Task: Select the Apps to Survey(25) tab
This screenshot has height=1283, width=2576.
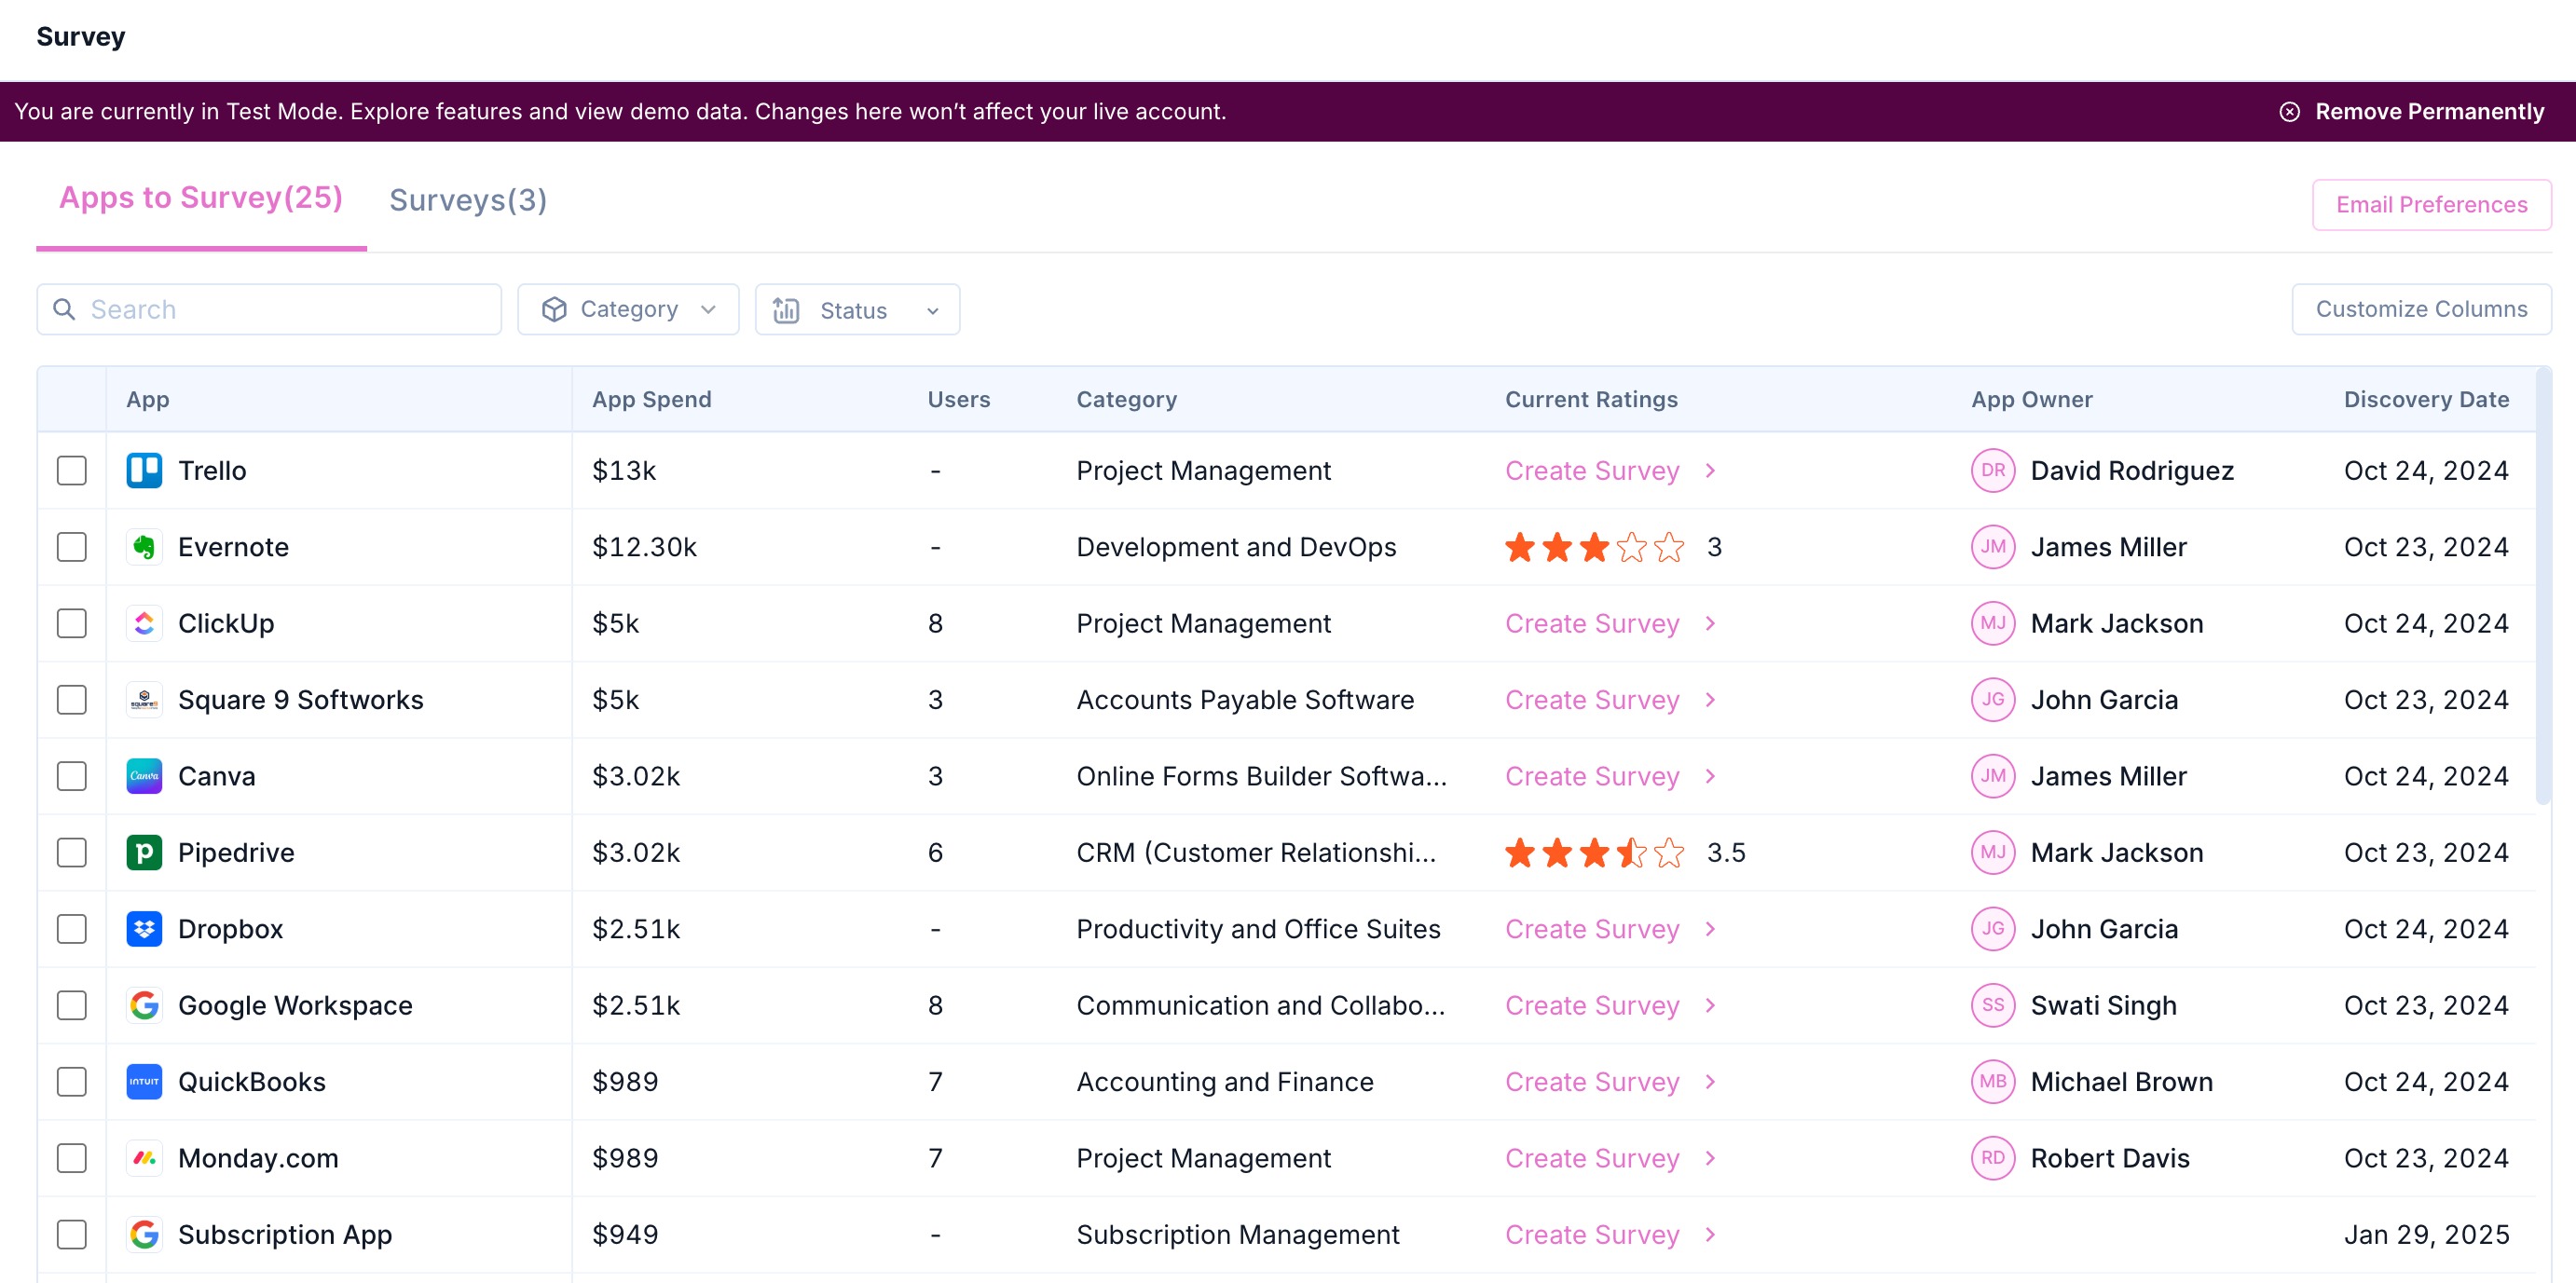Action: pos(201,198)
